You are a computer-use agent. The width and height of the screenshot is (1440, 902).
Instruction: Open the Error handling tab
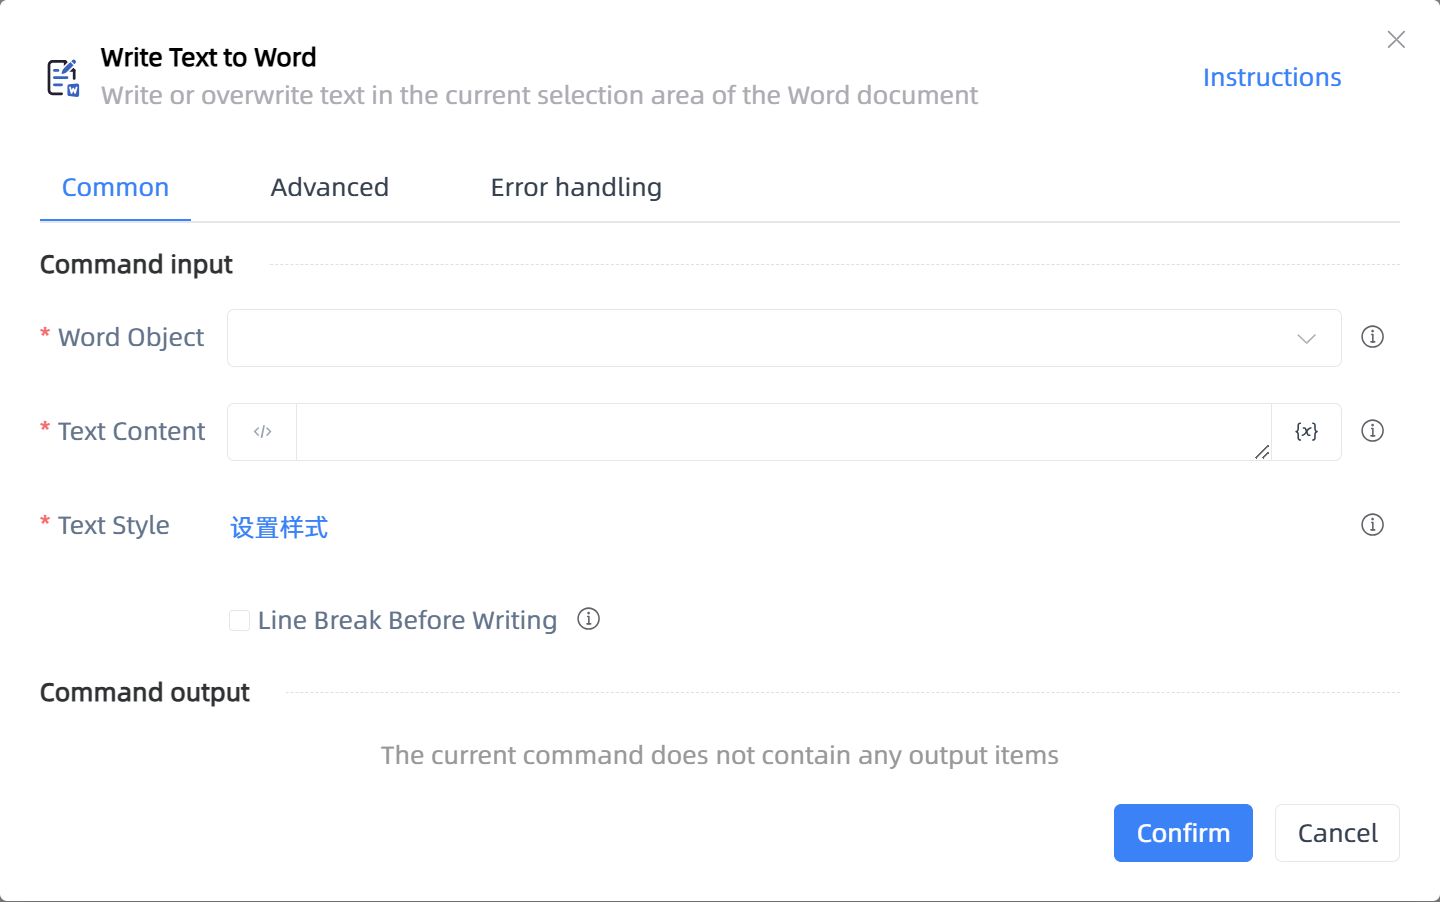point(576,187)
